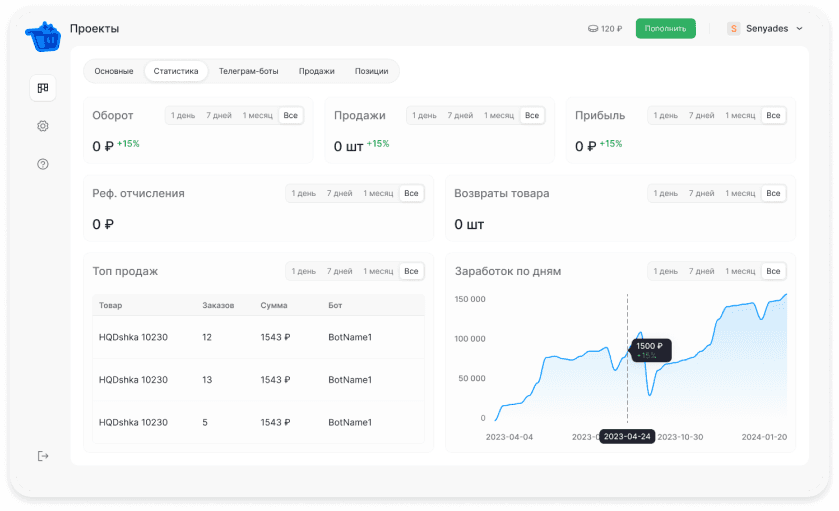839x511 pixels.
Task: Click the logout icon in sidebar
Action: (43, 456)
